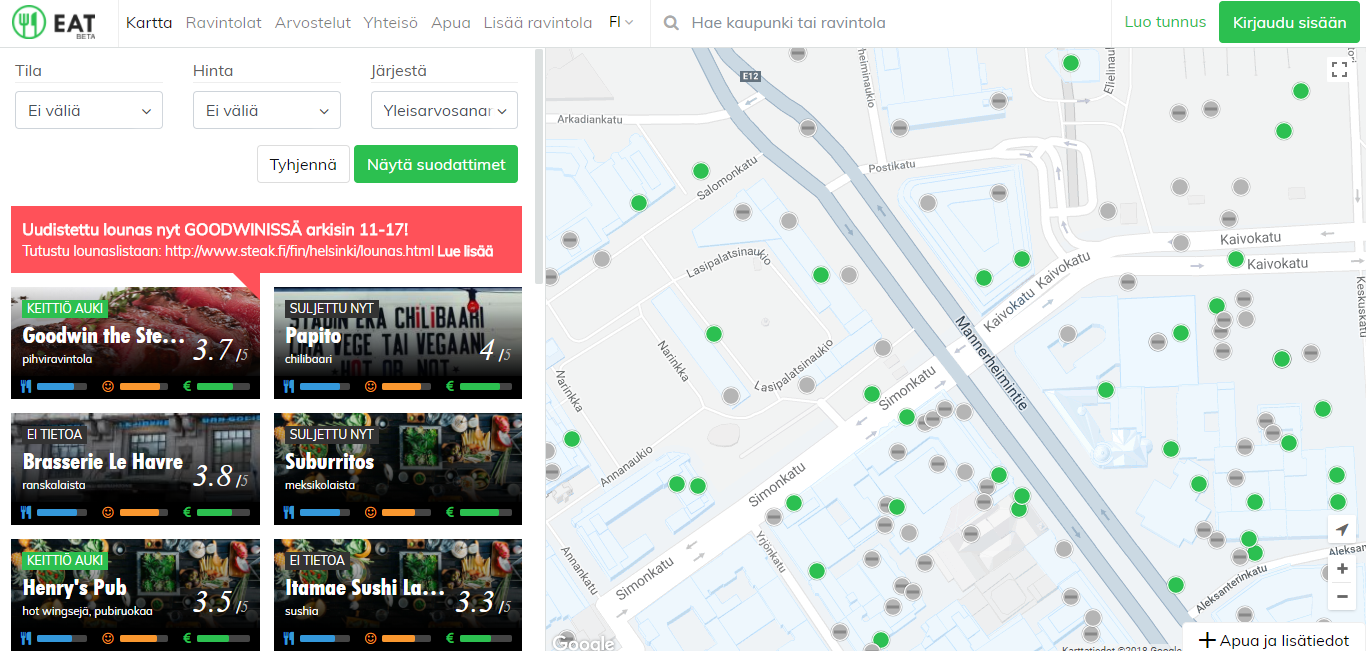Image resolution: width=1366 pixels, height=651 pixels.
Task: Click Lue lisää in Goodwin banner
Action: tap(465, 251)
